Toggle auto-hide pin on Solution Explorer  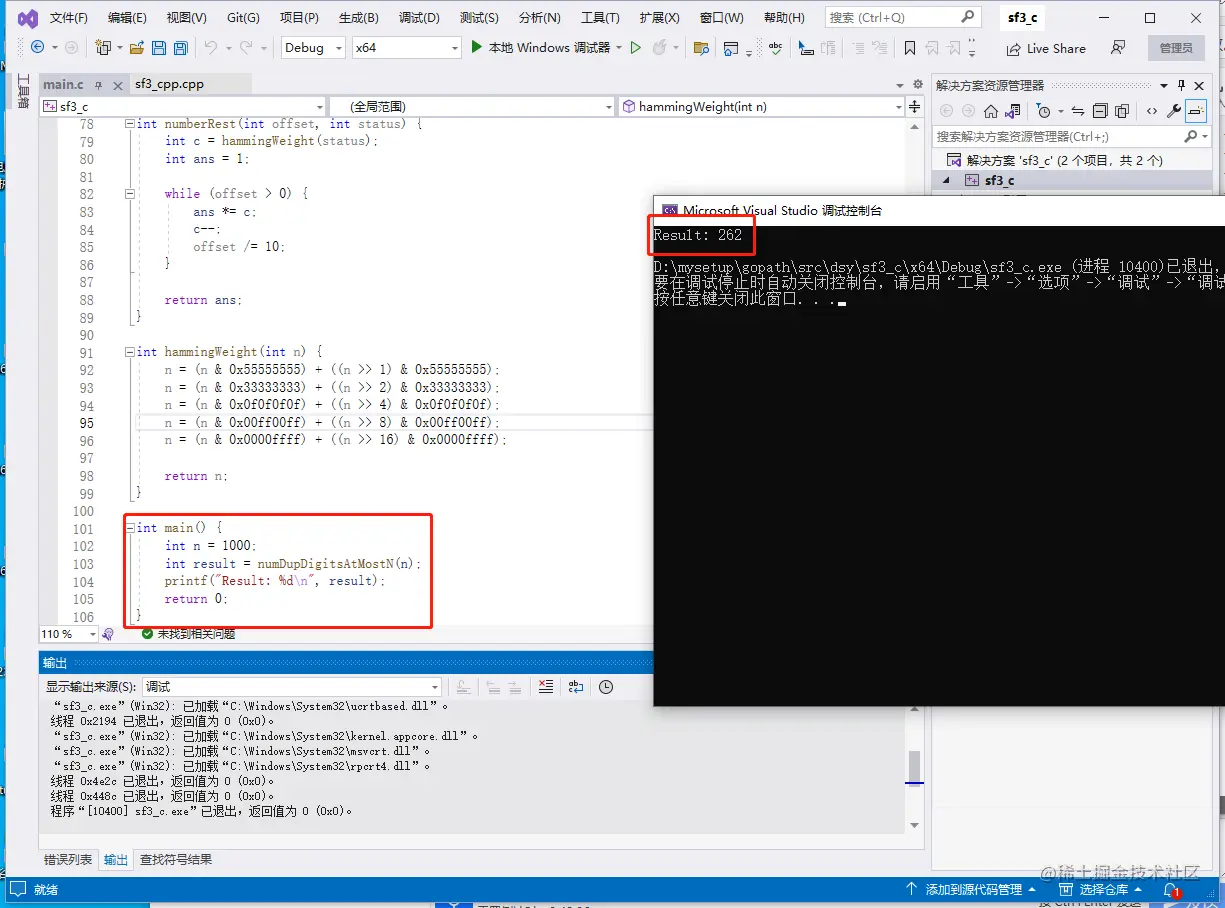(x=1181, y=85)
